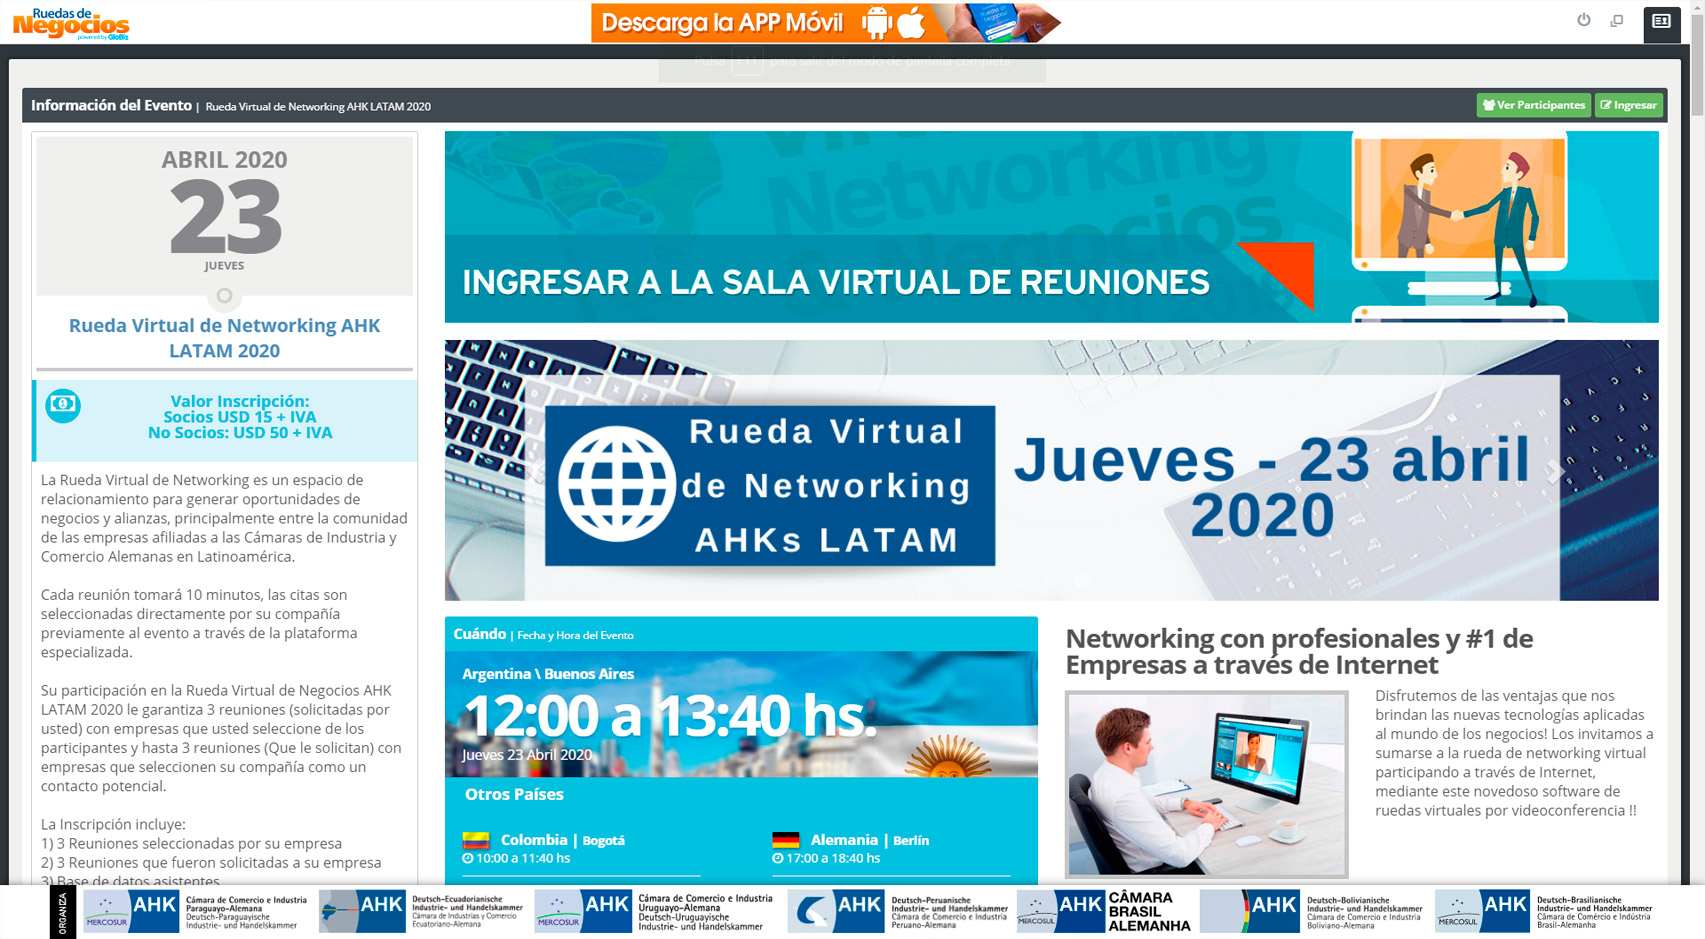Click the Ruedas de Negocios logo

[70, 23]
